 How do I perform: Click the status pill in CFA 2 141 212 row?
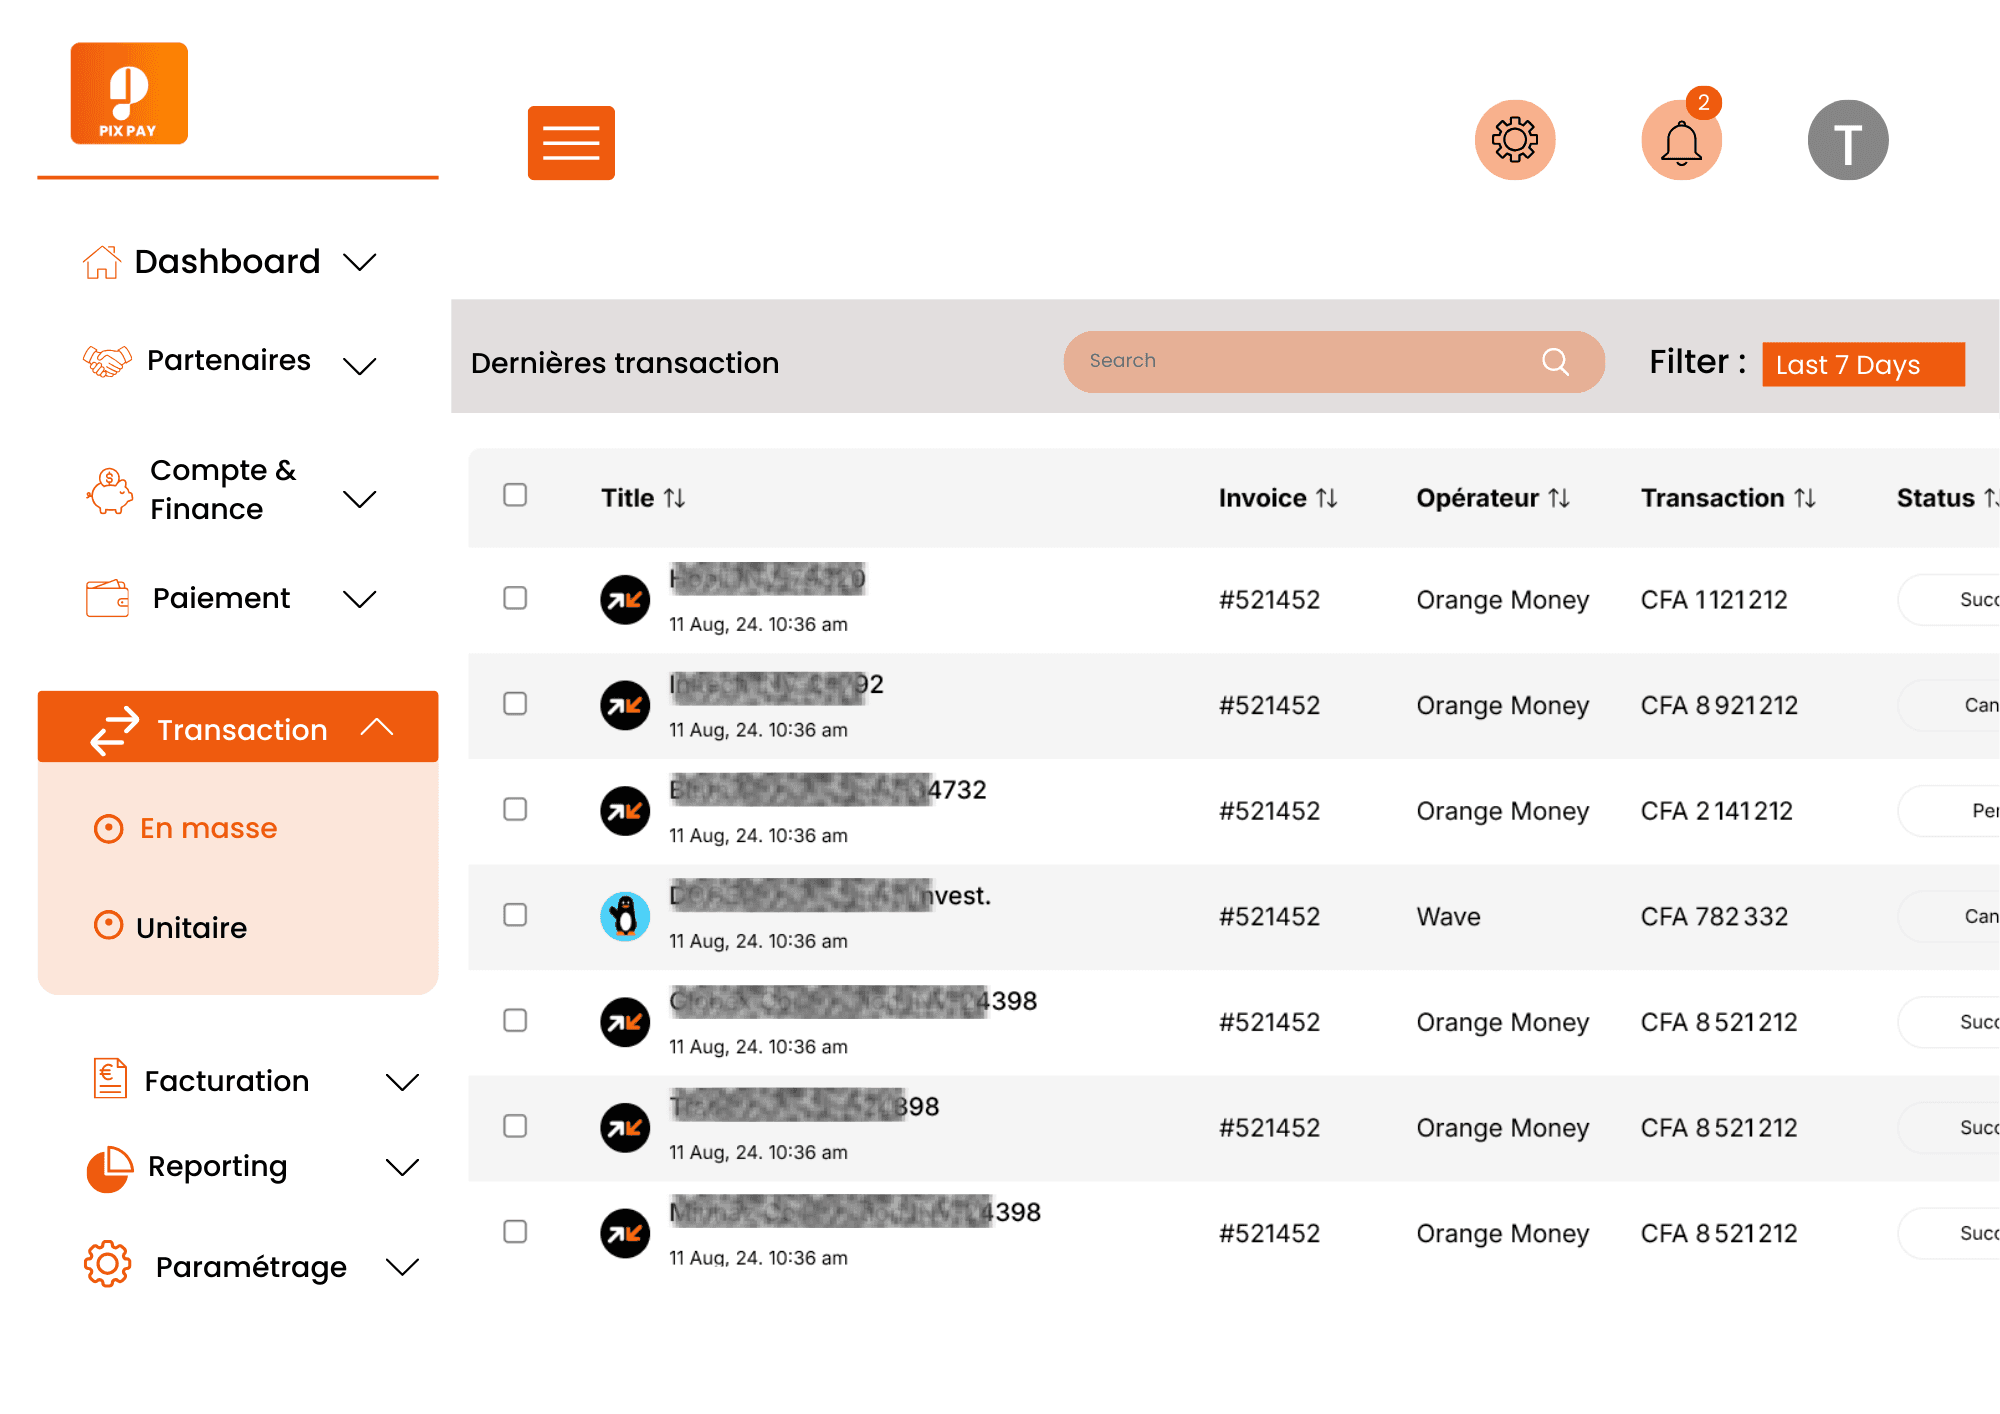(x=1949, y=811)
